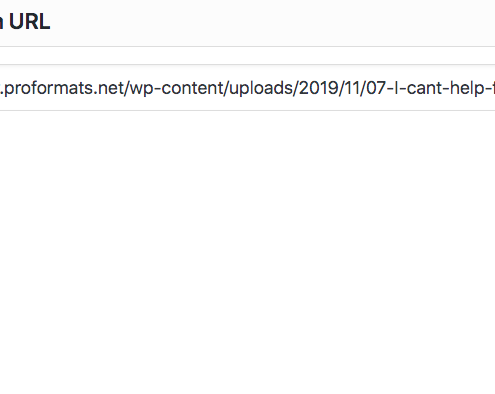Click the empty white area below the URL field
The width and height of the screenshot is (495, 394).
pos(247,250)
